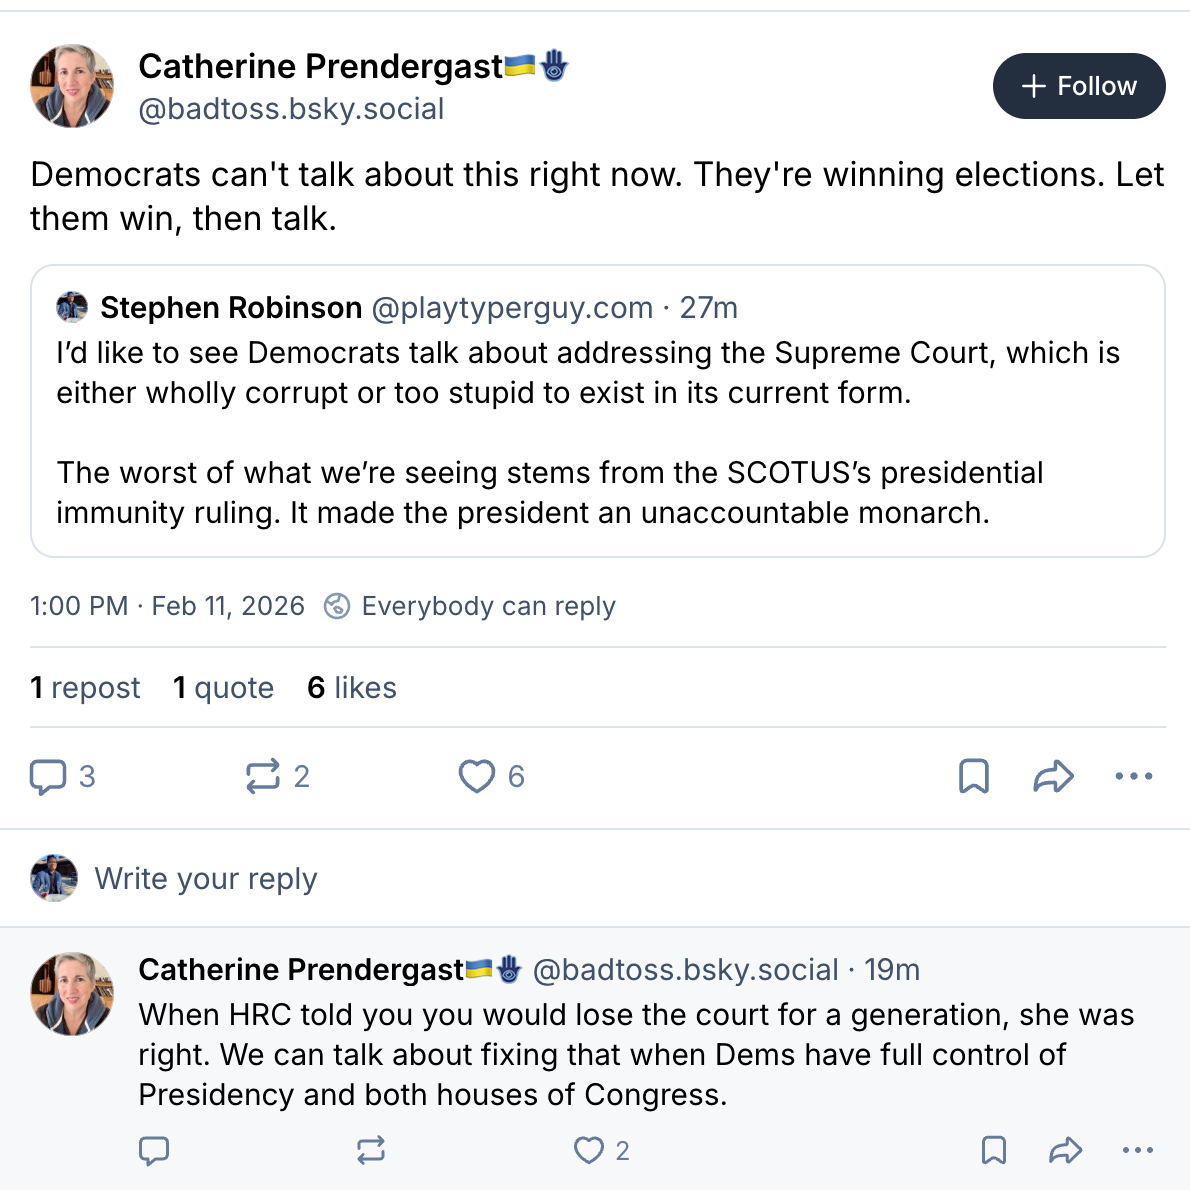Viewport: 1190px width, 1190px height.
Task: Open the 'Everybody can reply' settings
Action: (x=470, y=606)
